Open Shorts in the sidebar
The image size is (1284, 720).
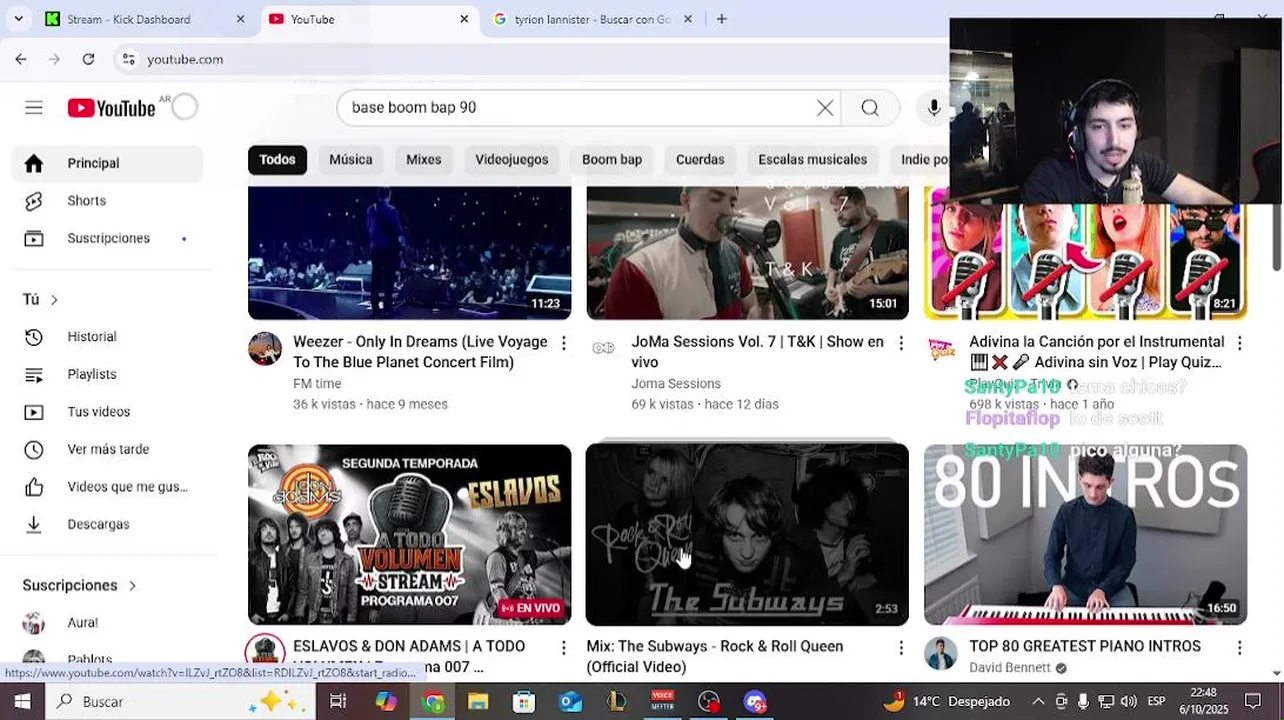[x=107, y=201]
